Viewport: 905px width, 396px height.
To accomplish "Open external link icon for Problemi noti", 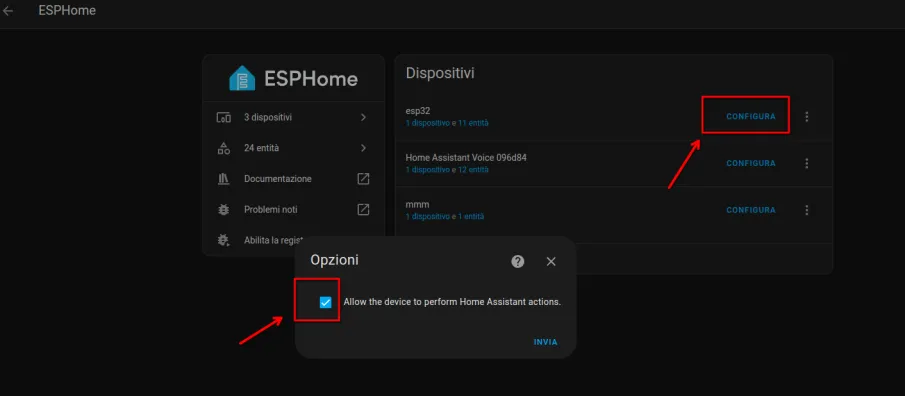I will pyautogui.click(x=363, y=210).
